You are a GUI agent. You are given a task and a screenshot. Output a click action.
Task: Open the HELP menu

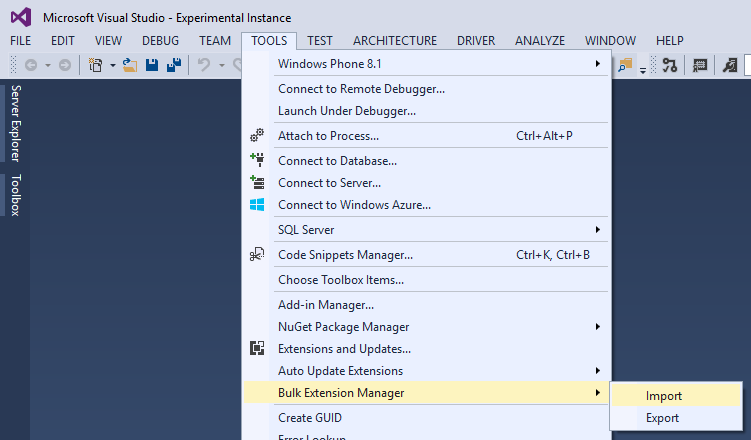670,41
